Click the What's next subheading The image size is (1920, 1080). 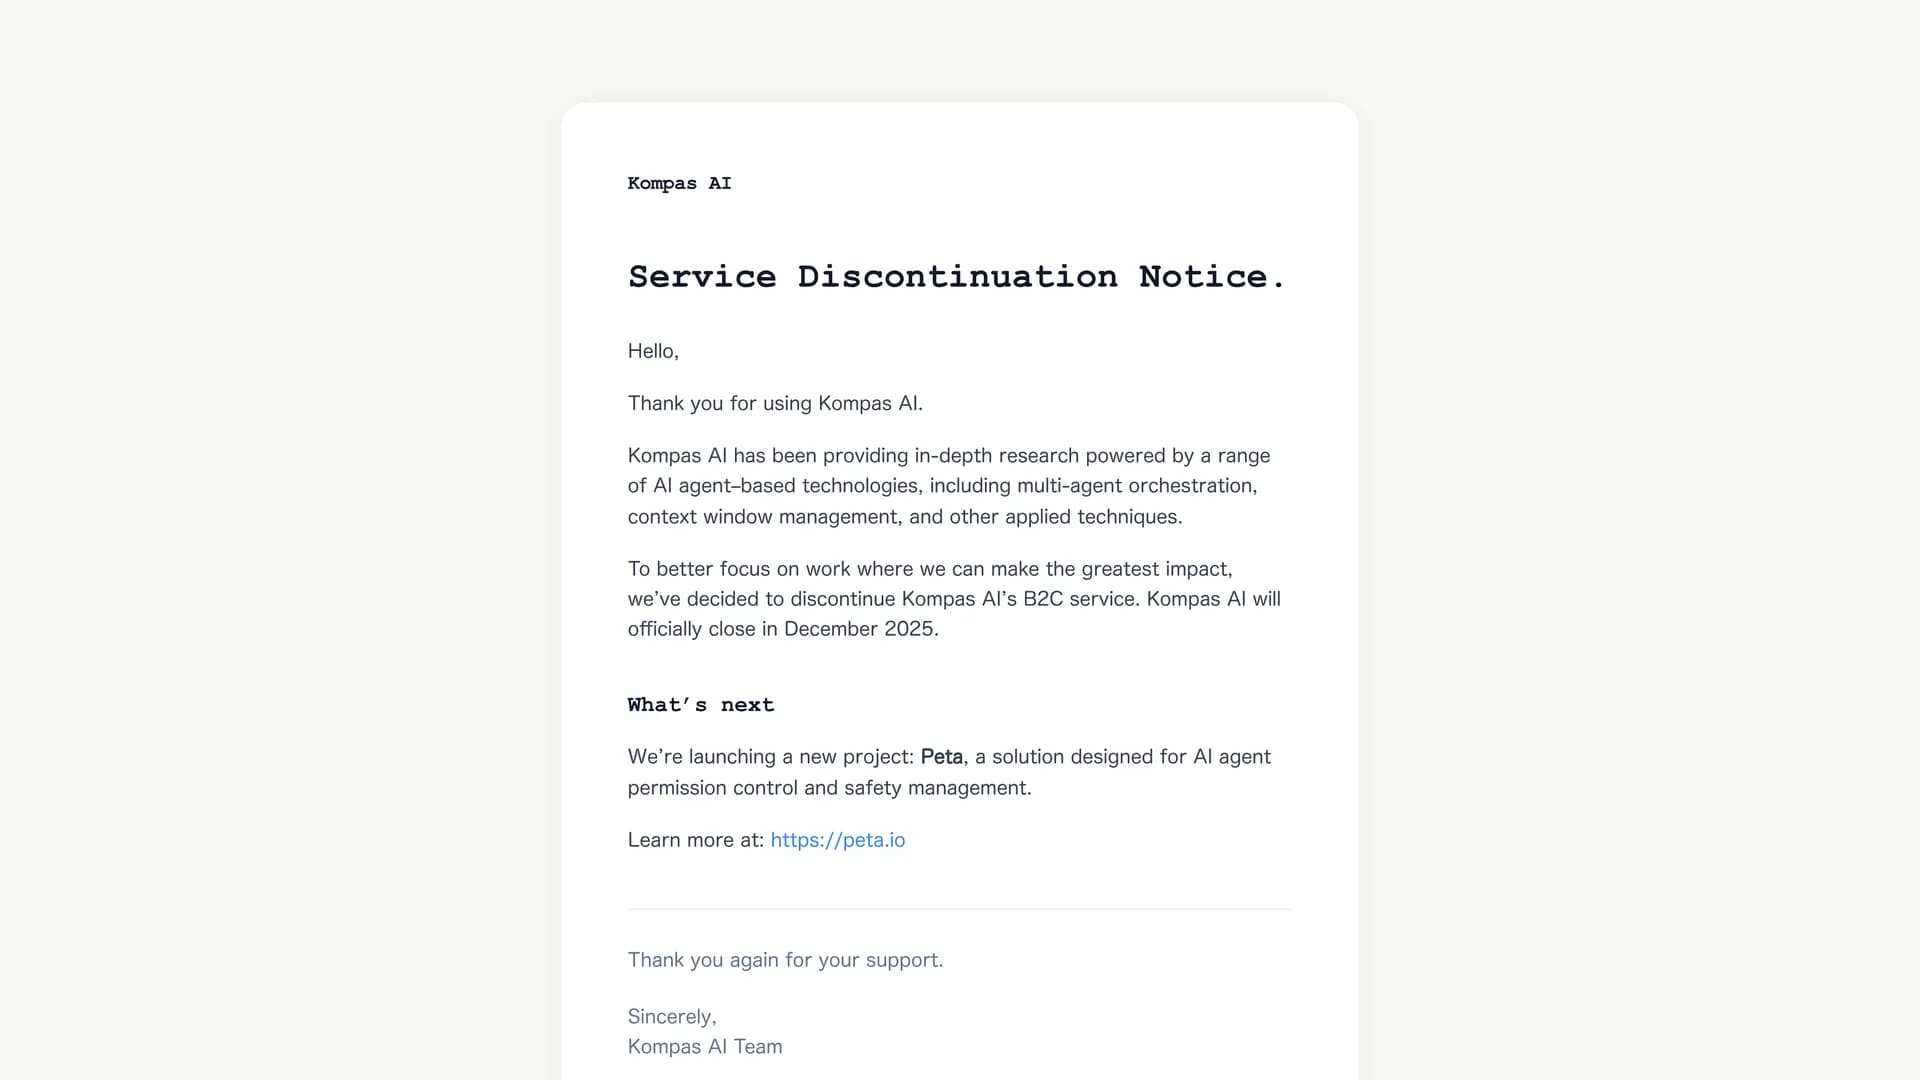[x=700, y=705]
